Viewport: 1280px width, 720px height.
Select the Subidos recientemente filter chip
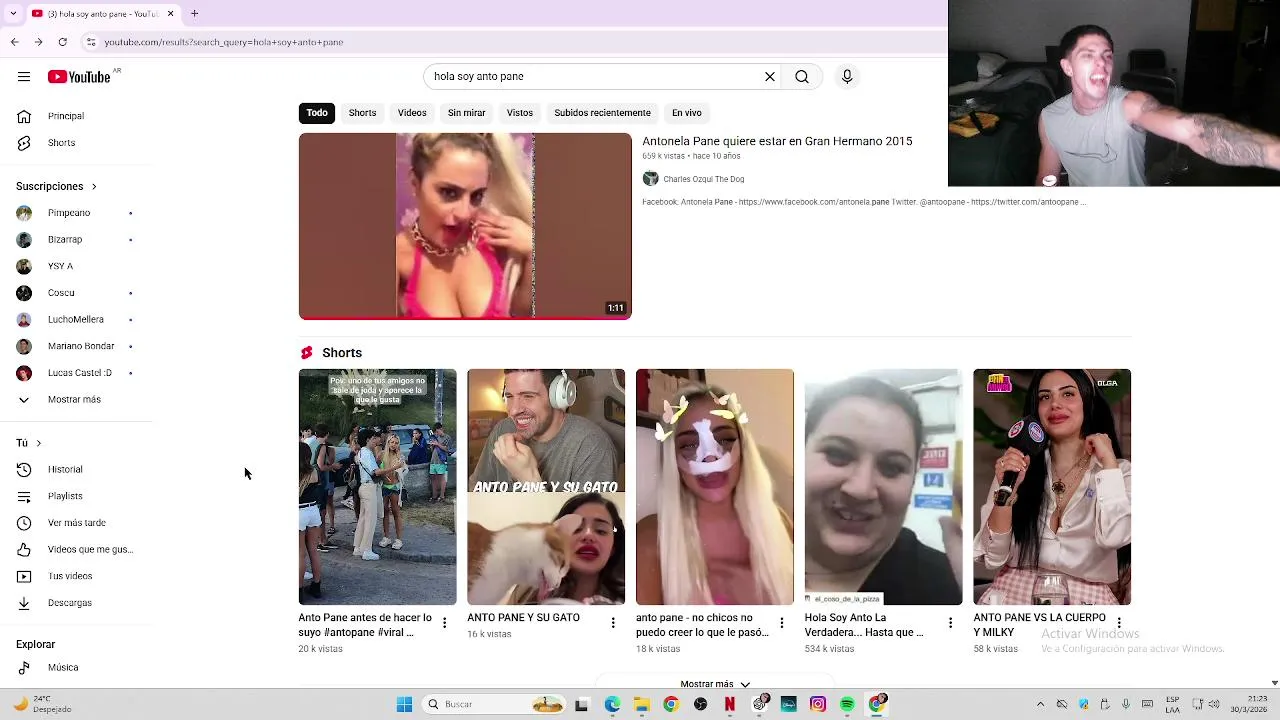point(602,113)
